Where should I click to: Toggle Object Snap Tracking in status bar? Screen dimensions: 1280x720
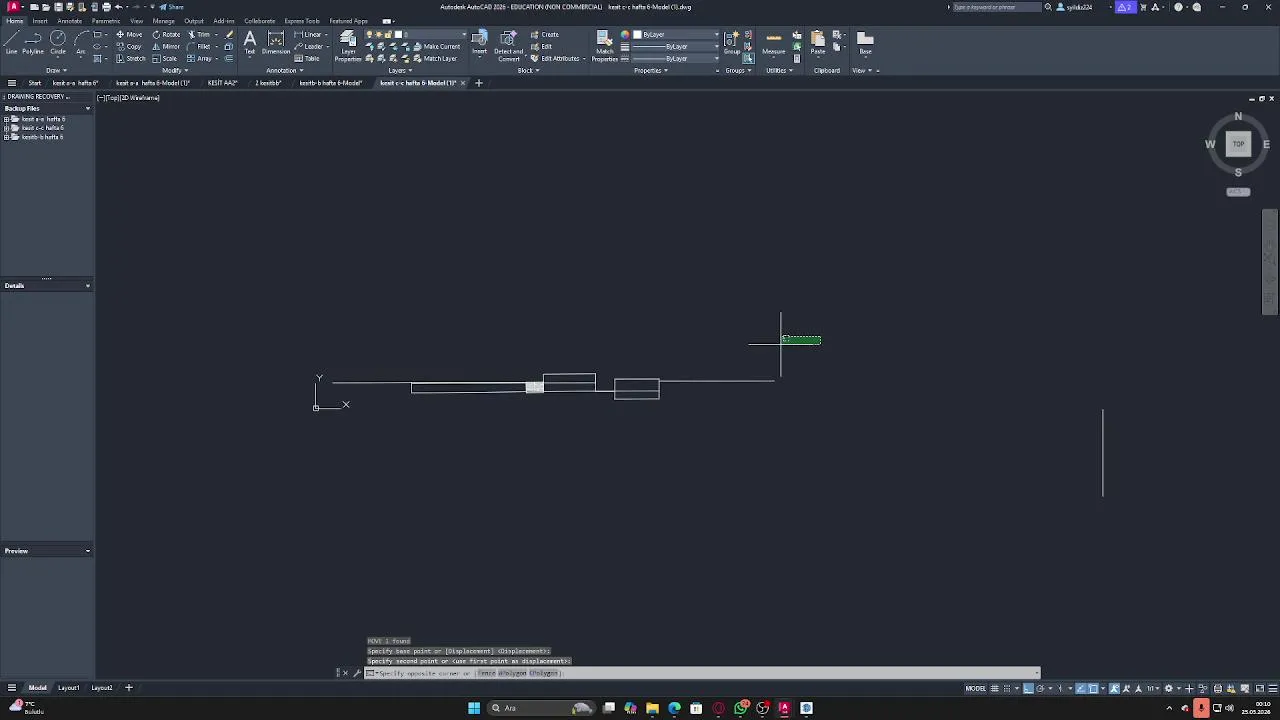pyautogui.click(x=1080, y=688)
